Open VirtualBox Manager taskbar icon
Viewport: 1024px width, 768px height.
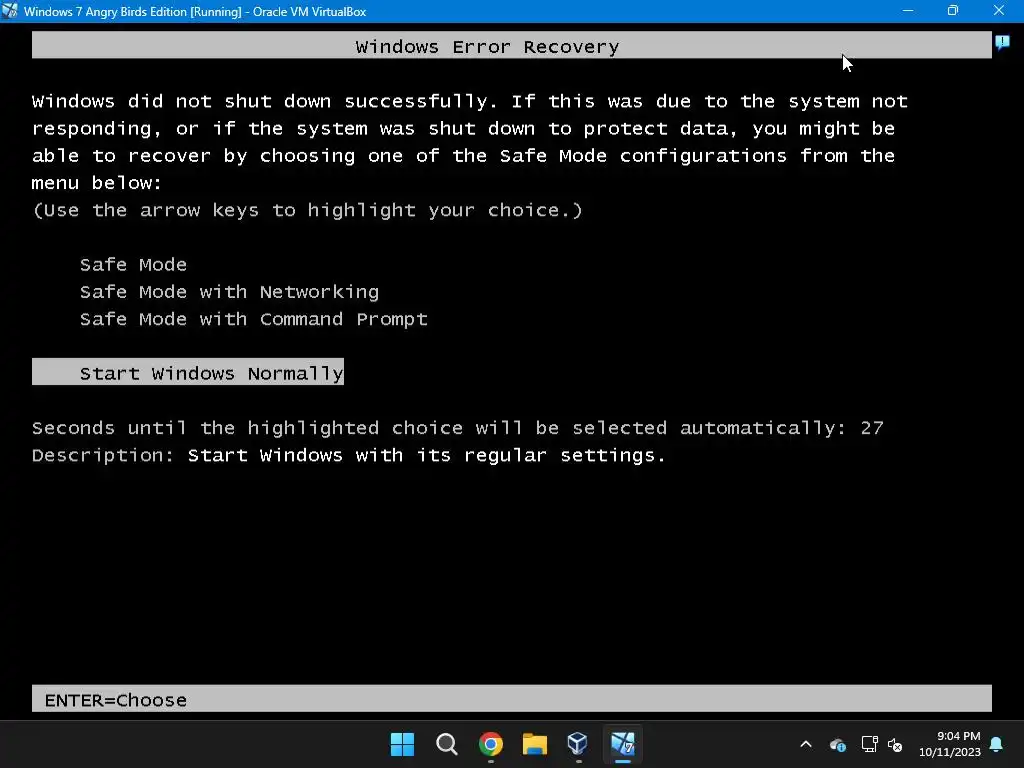578,744
